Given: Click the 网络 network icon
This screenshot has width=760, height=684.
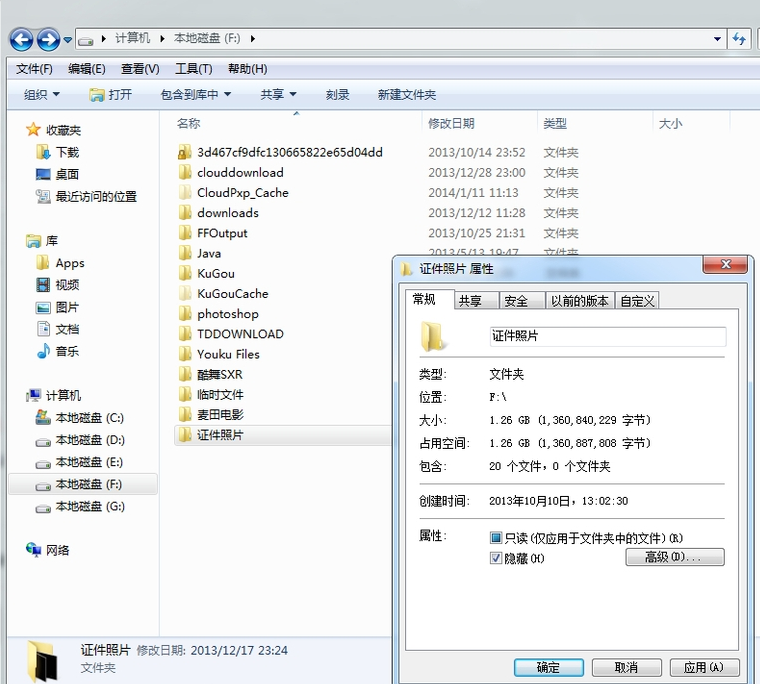Looking at the screenshot, I should click(x=34, y=550).
